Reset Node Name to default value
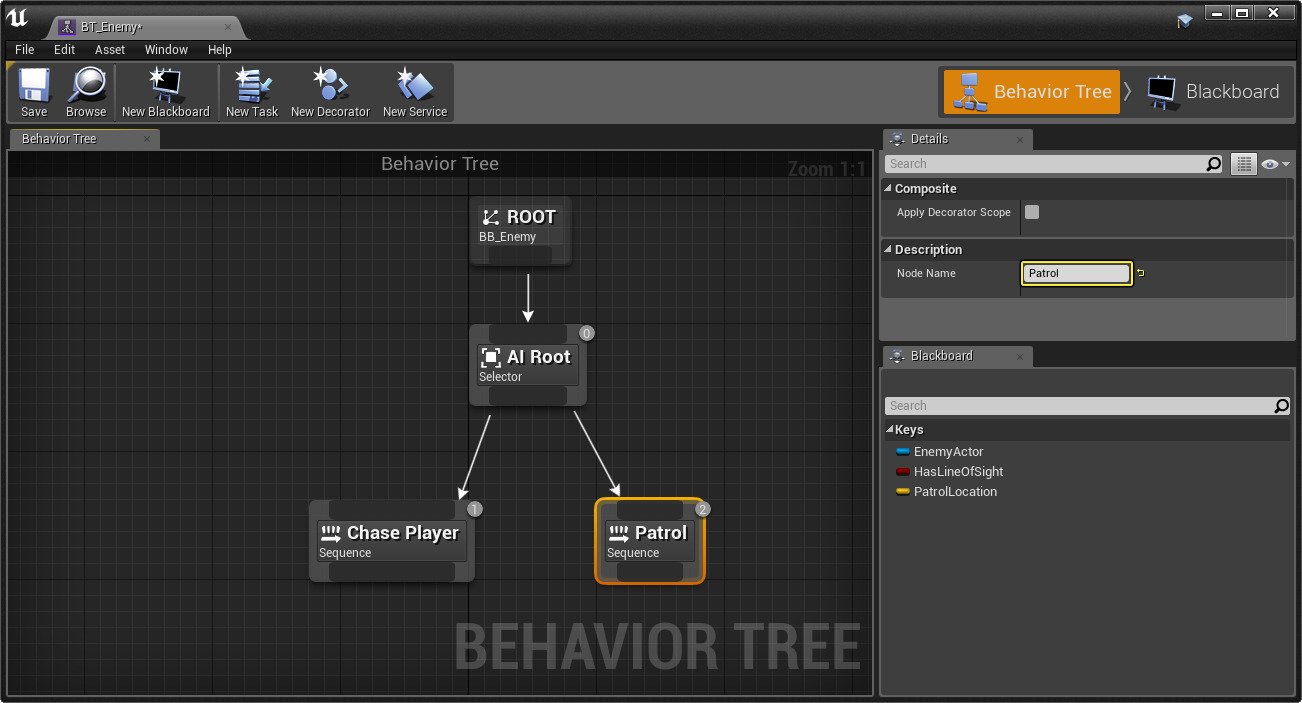The height and width of the screenshot is (703, 1302). pos(1141,272)
